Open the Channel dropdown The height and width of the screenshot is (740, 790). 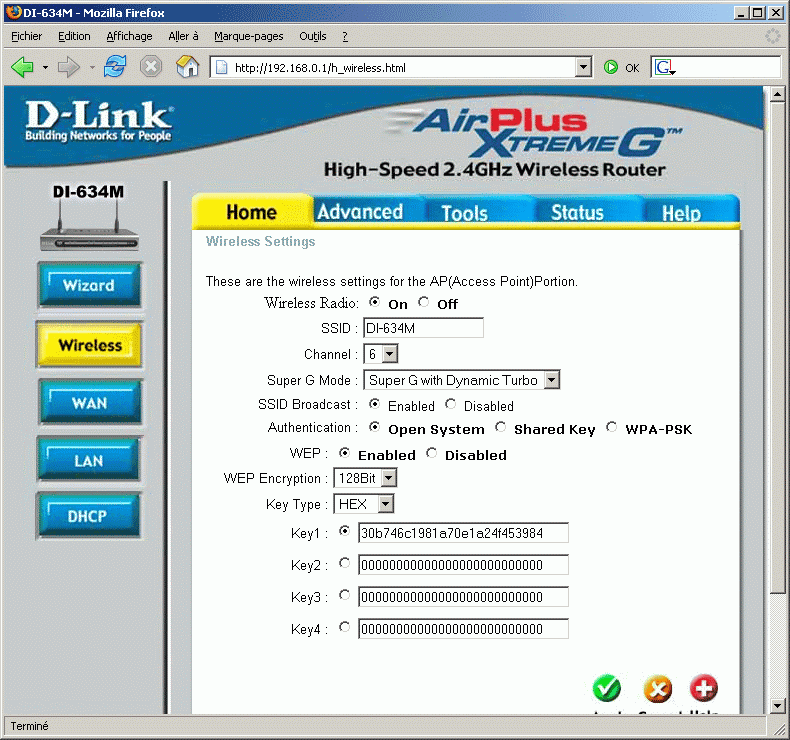(389, 354)
